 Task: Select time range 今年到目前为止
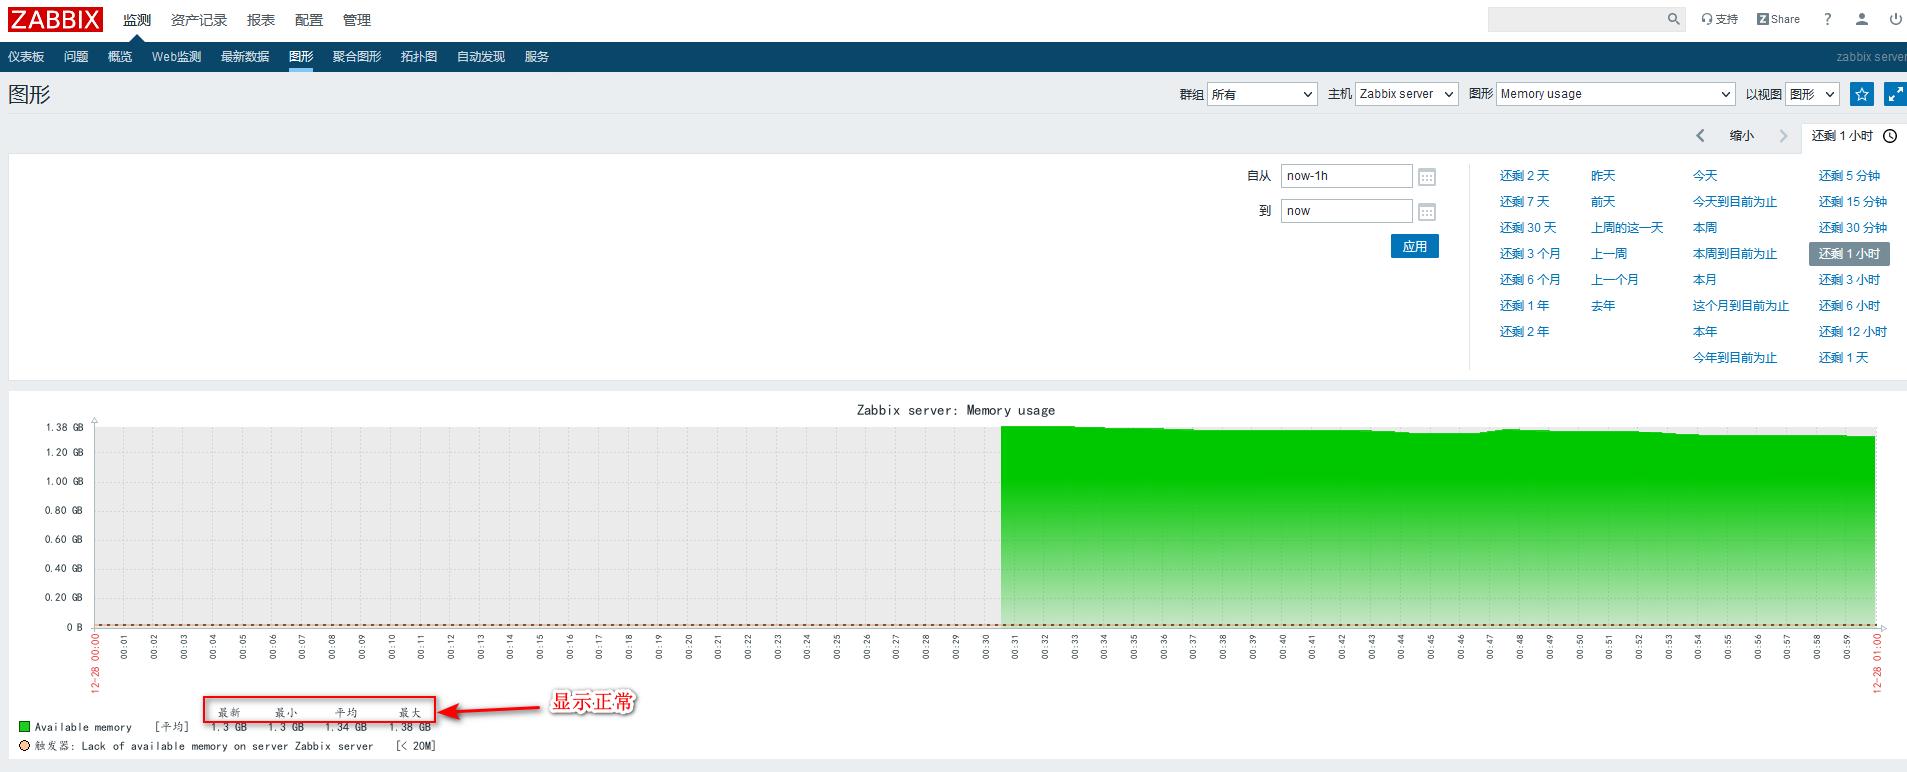click(x=1735, y=357)
